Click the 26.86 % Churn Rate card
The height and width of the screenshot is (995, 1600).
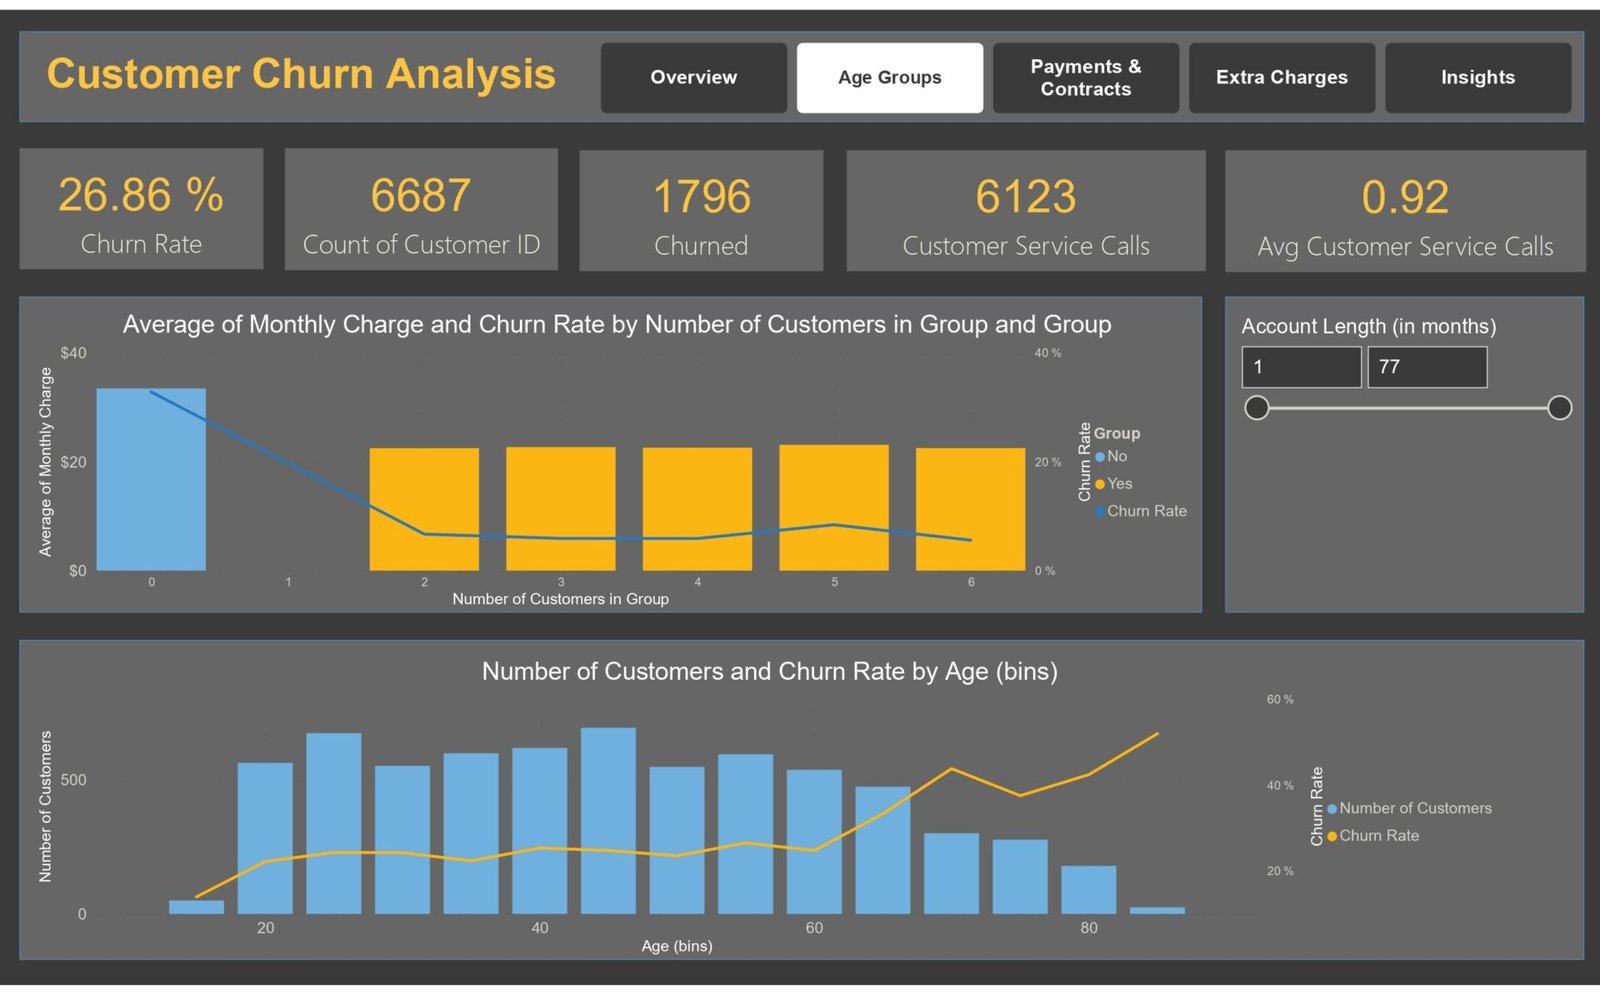tap(141, 210)
